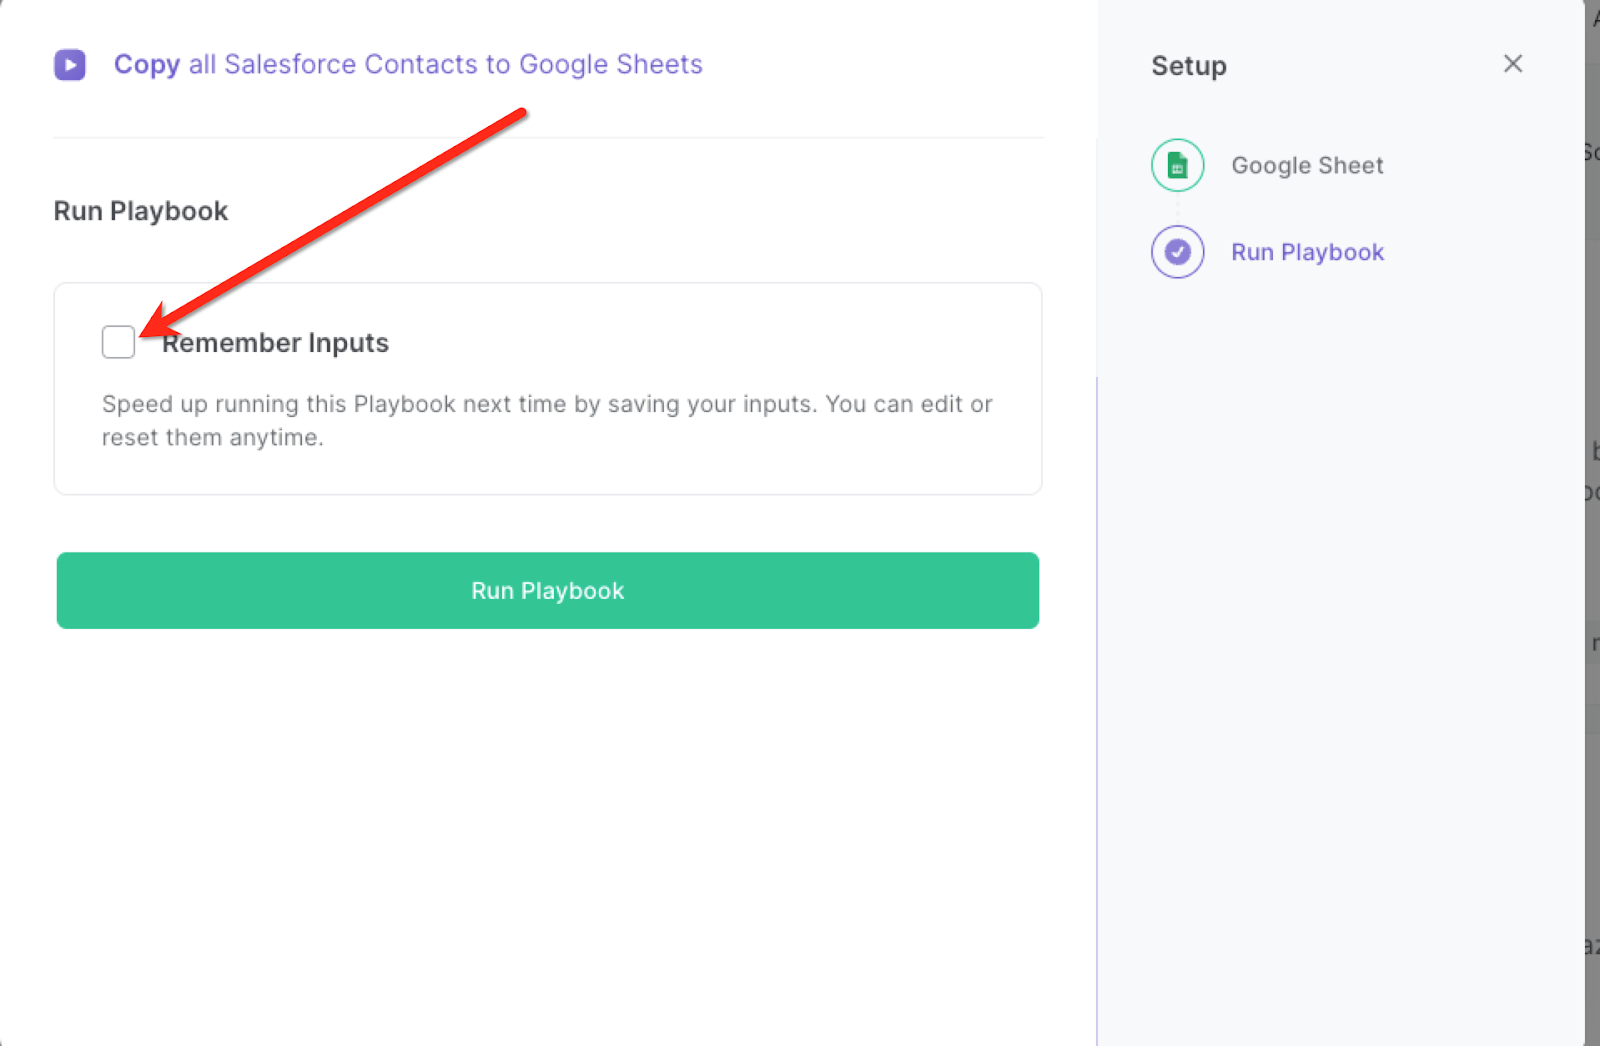Go to the Google Sheet setup step
1600x1046 pixels.
pyautogui.click(x=1307, y=165)
